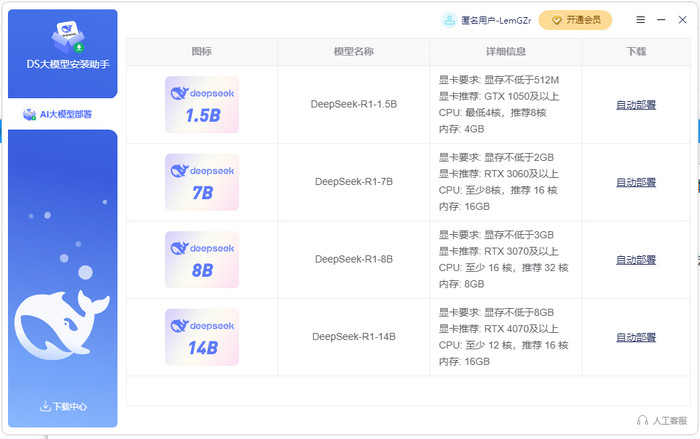Minimize the installer window

662,20
